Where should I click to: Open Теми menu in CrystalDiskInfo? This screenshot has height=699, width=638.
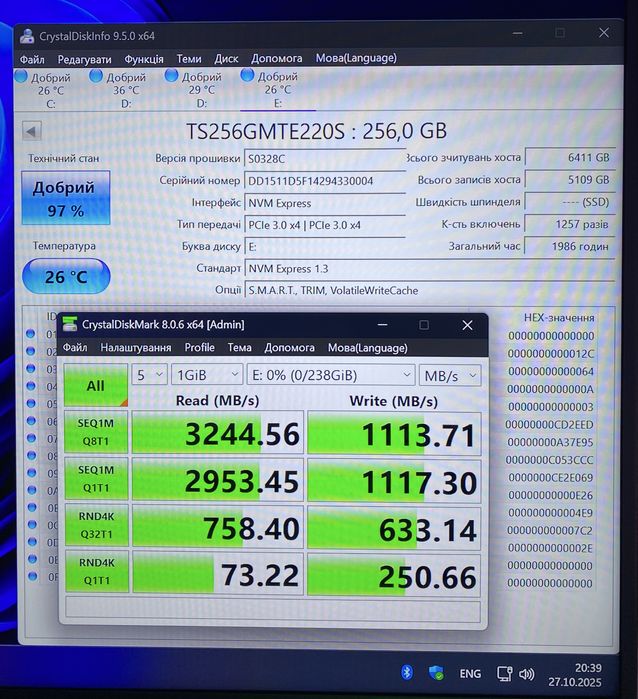[x=189, y=58]
